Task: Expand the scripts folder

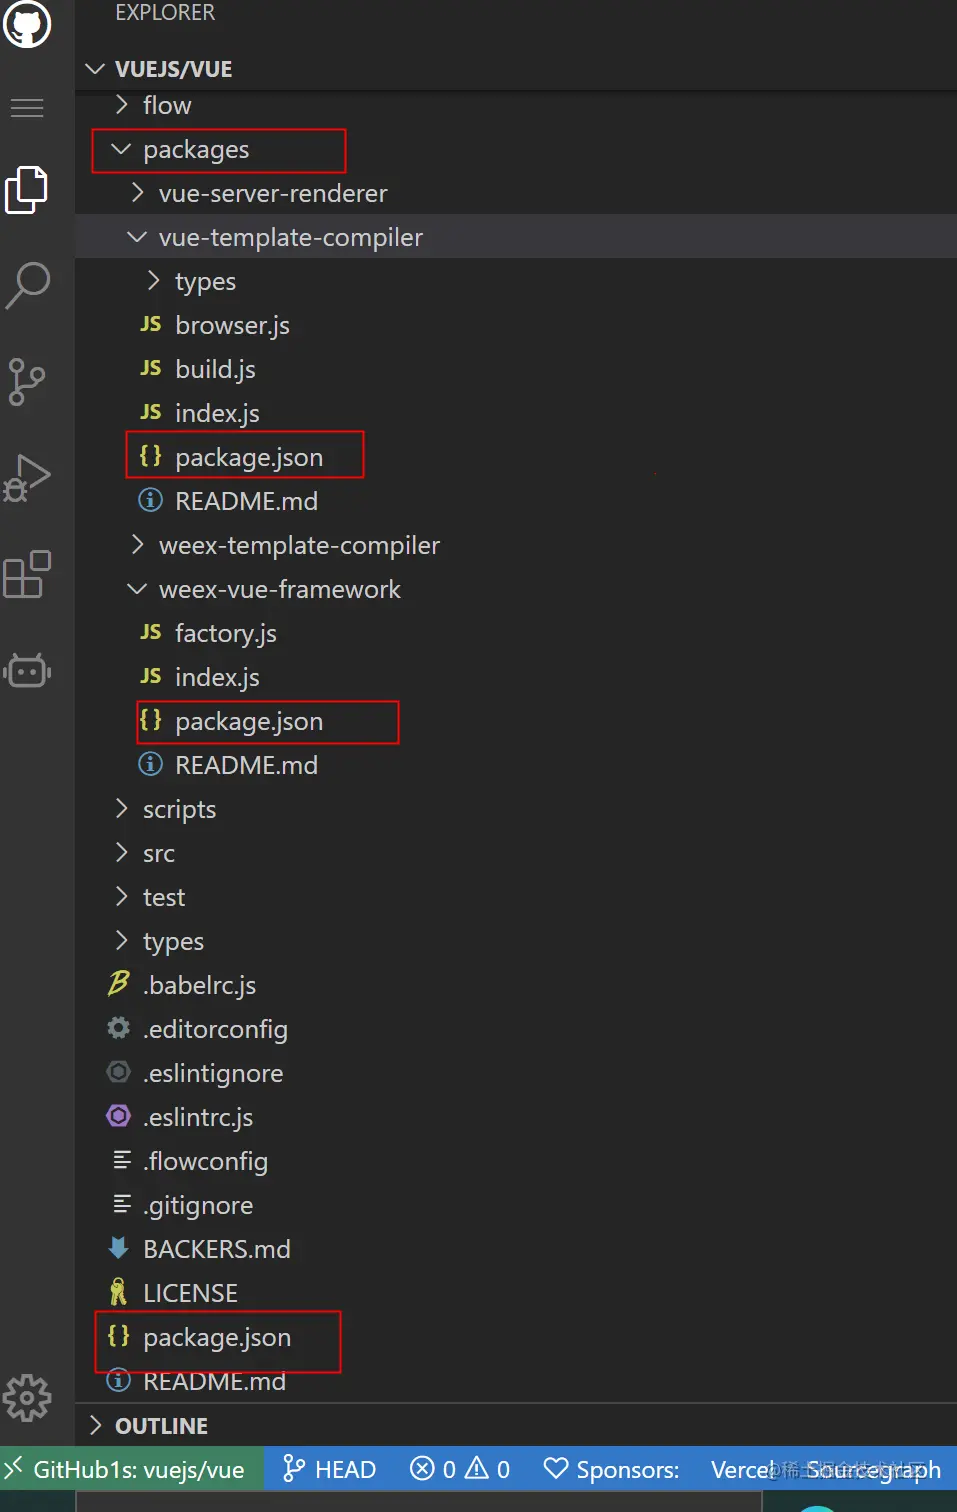Action: (516, 809)
